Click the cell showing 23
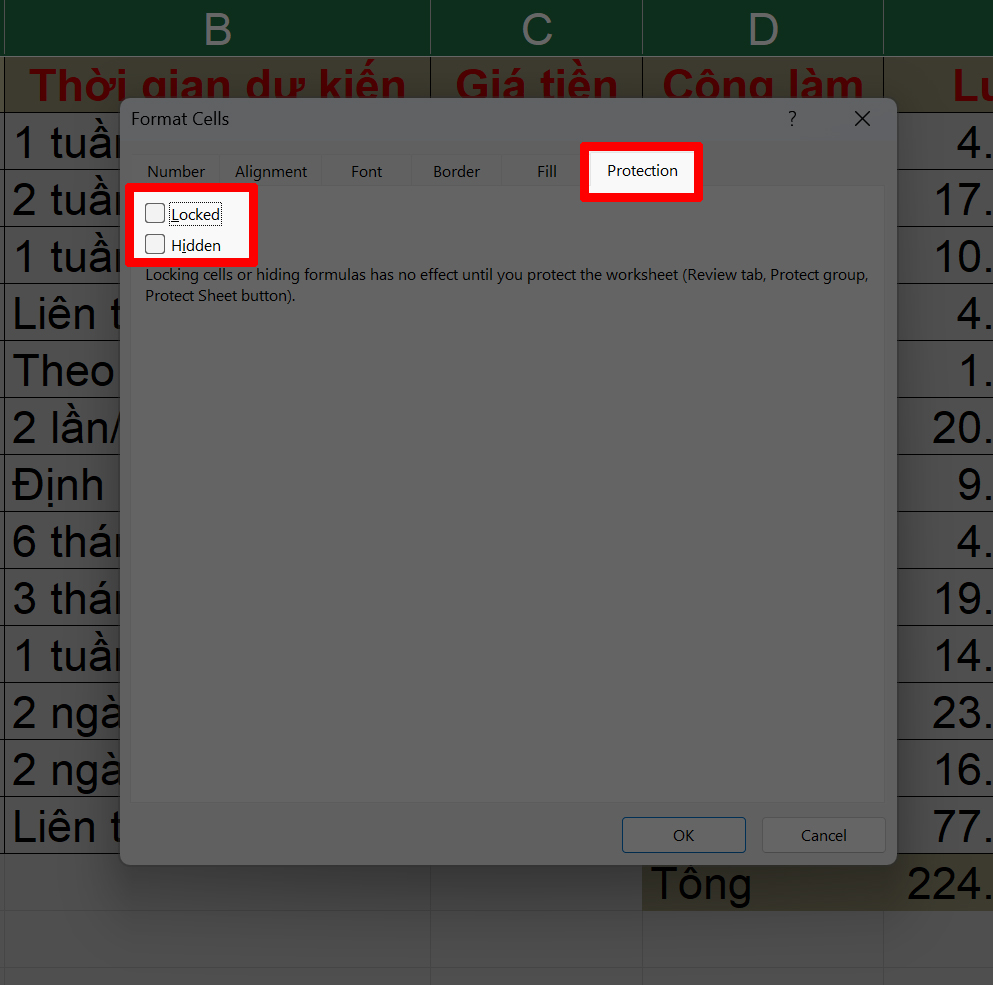This screenshot has width=993, height=985. [x=945, y=711]
